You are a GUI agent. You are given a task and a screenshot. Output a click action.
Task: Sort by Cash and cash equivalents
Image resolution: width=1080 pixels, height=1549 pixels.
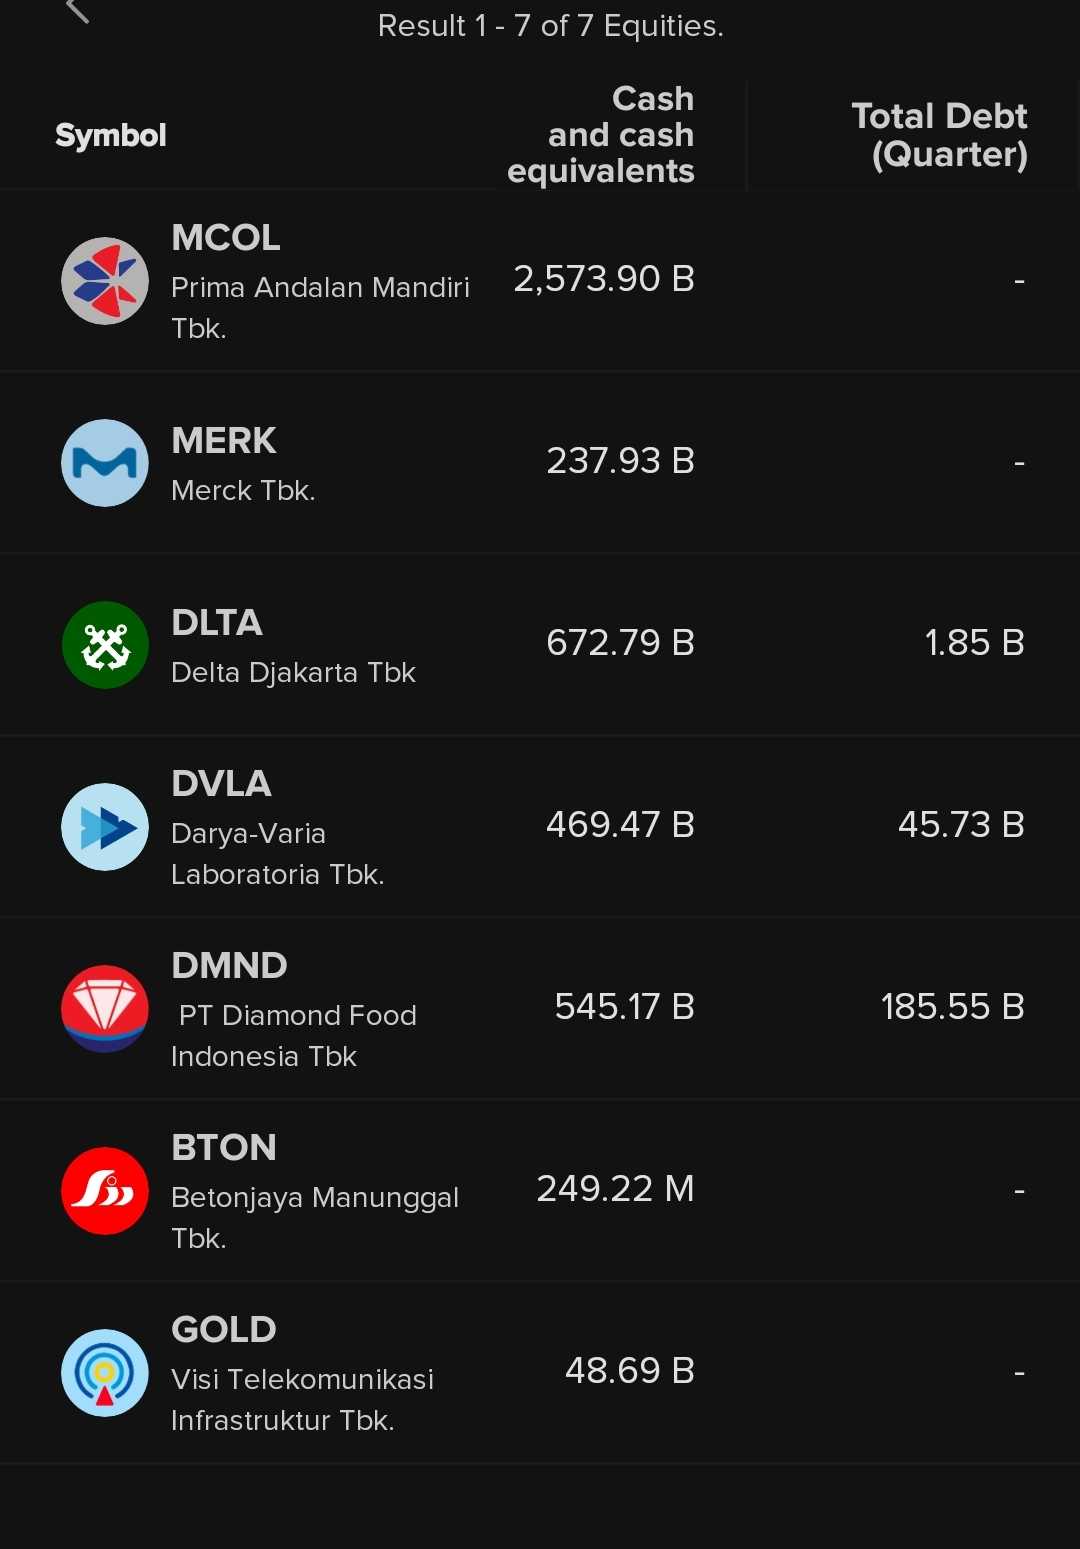pyautogui.click(x=601, y=135)
